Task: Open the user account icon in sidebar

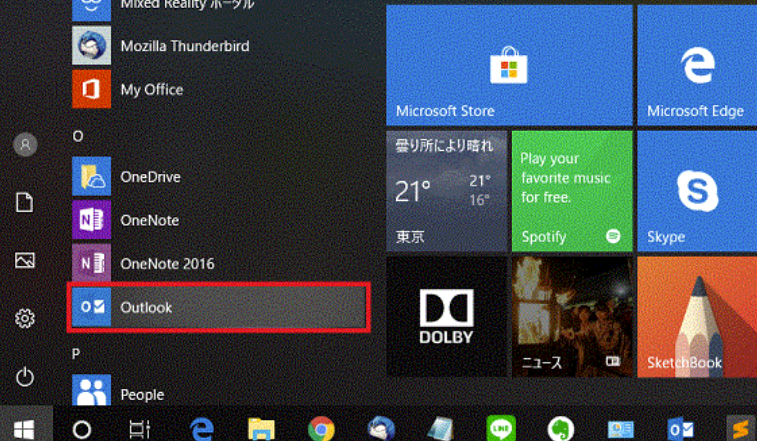Action: tap(25, 144)
